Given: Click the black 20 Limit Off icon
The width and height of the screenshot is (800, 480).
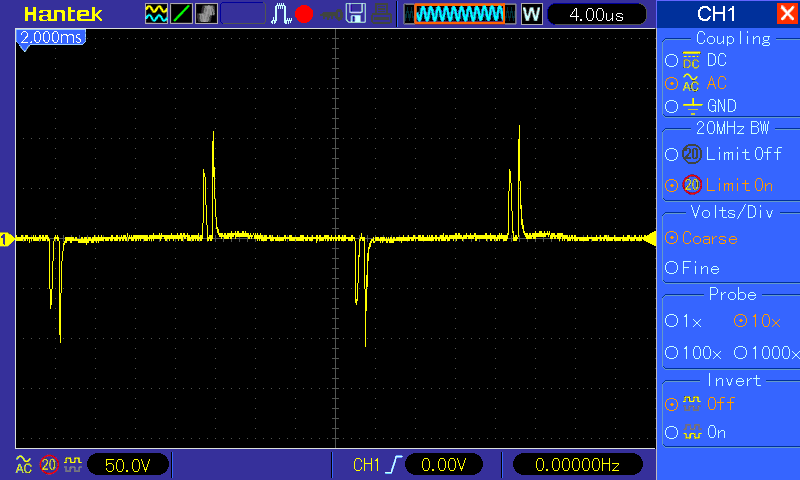Looking at the screenshot, I should point(692,154).
